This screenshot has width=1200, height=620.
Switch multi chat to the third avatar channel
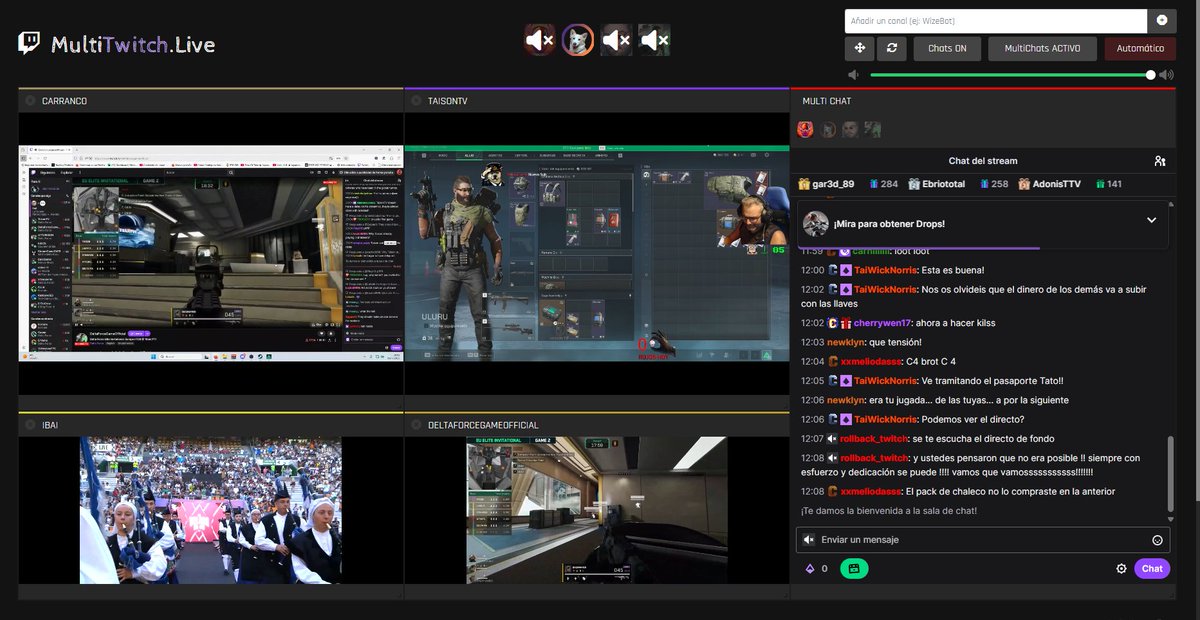(x=850, y=129)
